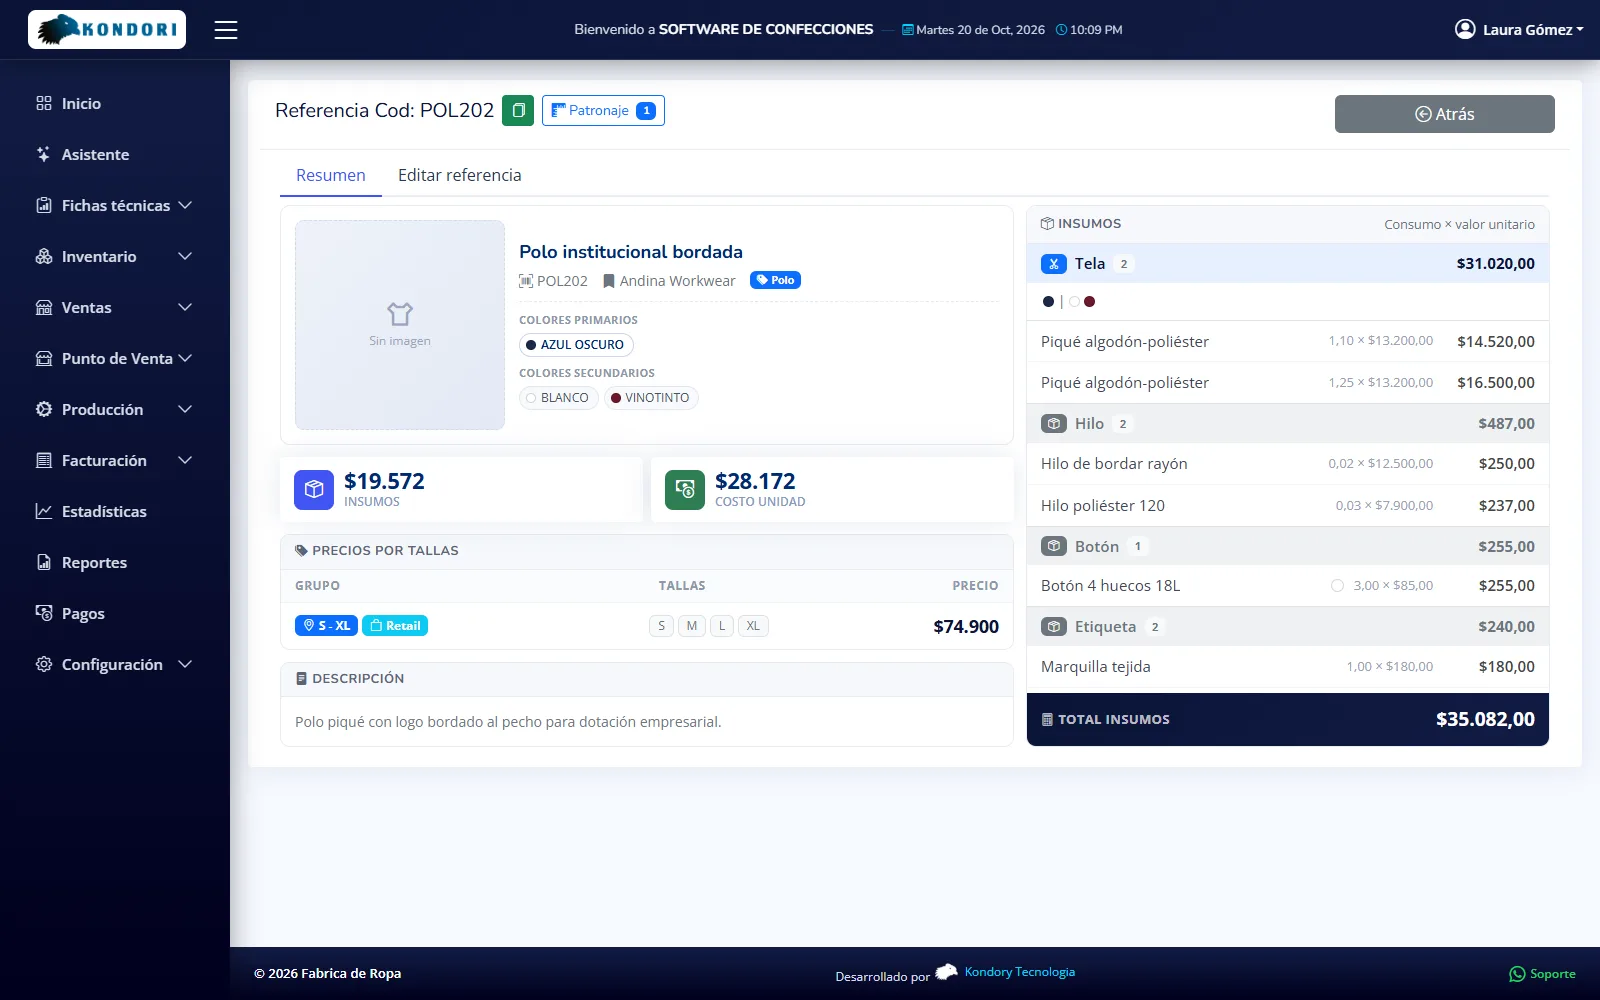Expand the Facturación submenu chevron
The height and width of the screenshot is (1000, 1600).
coord(185,460)
